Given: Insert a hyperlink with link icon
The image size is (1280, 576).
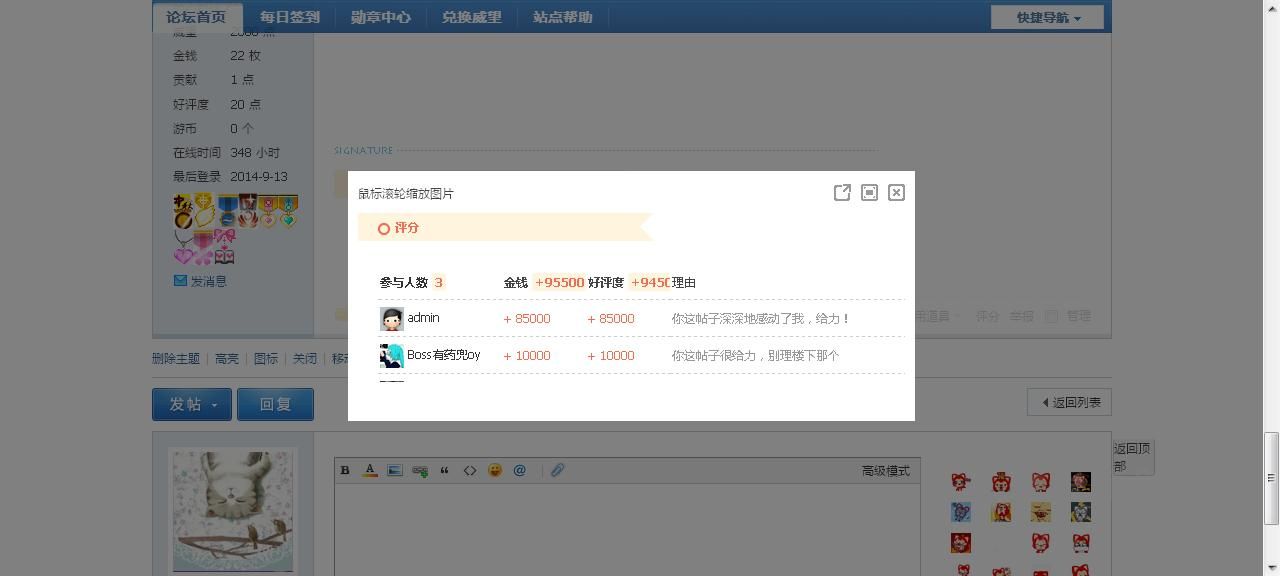Looking at the screenshot, I should coord(420,470).
